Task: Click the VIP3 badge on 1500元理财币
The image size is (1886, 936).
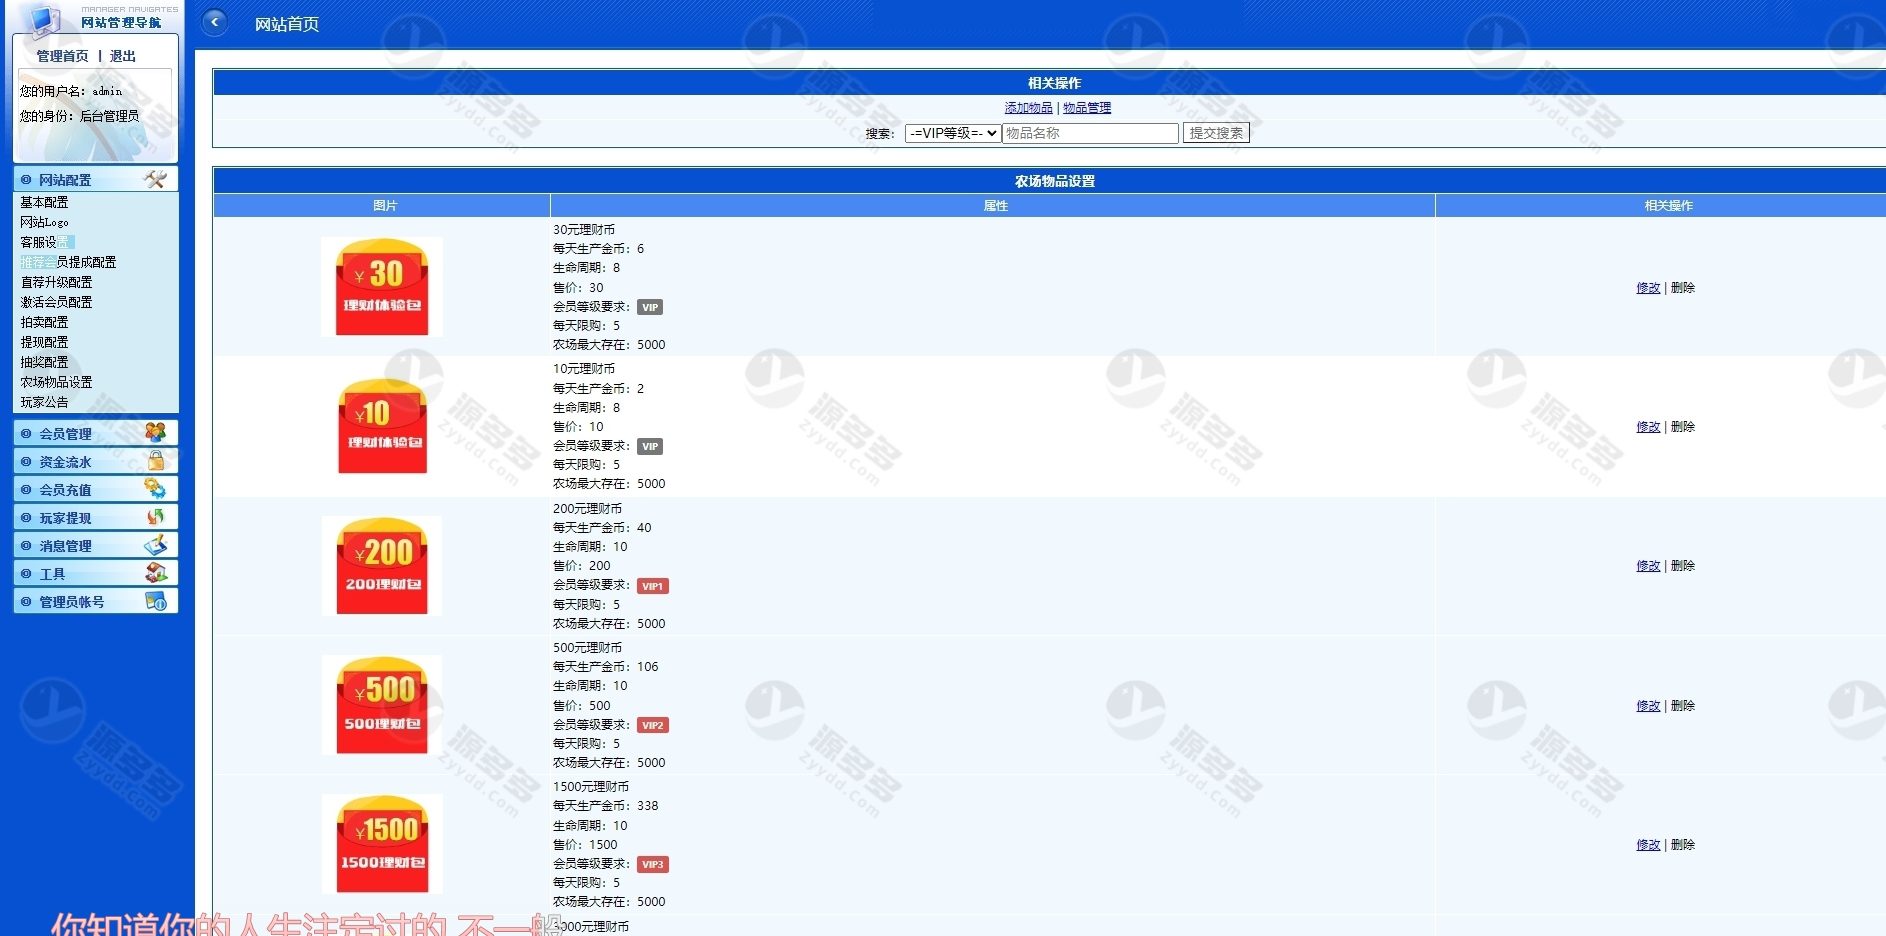Action: (x=652, y=864)
